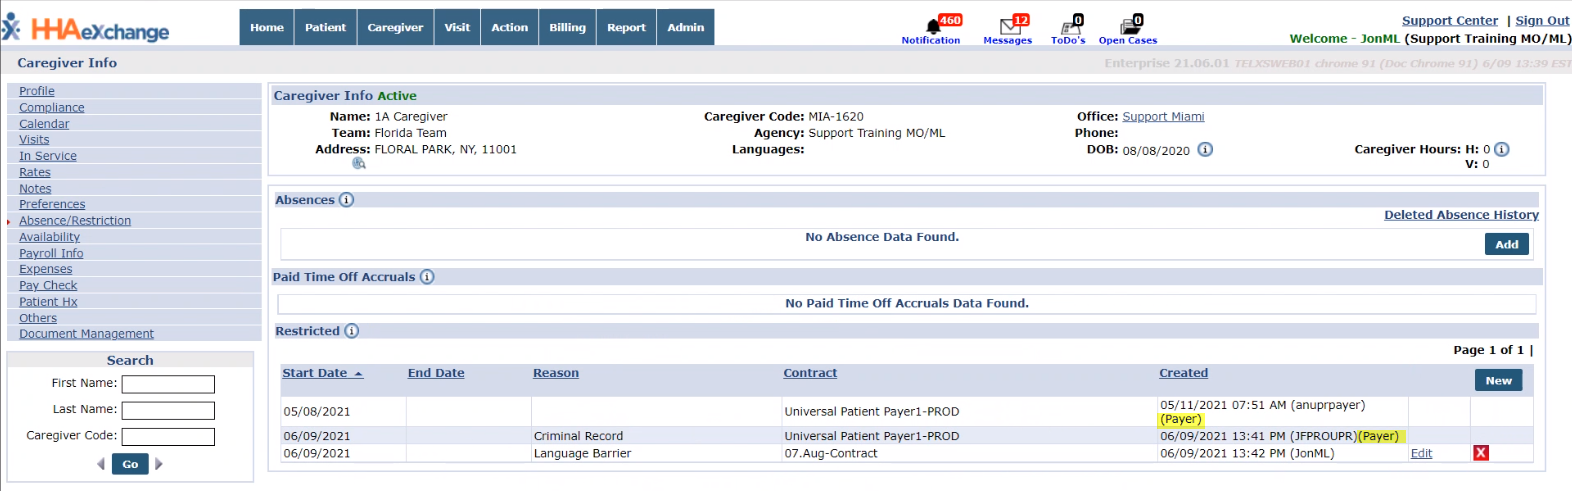Screen dimensions: 1572x491
Task: Open the Billing menu
Action: [x=567, y=27]
